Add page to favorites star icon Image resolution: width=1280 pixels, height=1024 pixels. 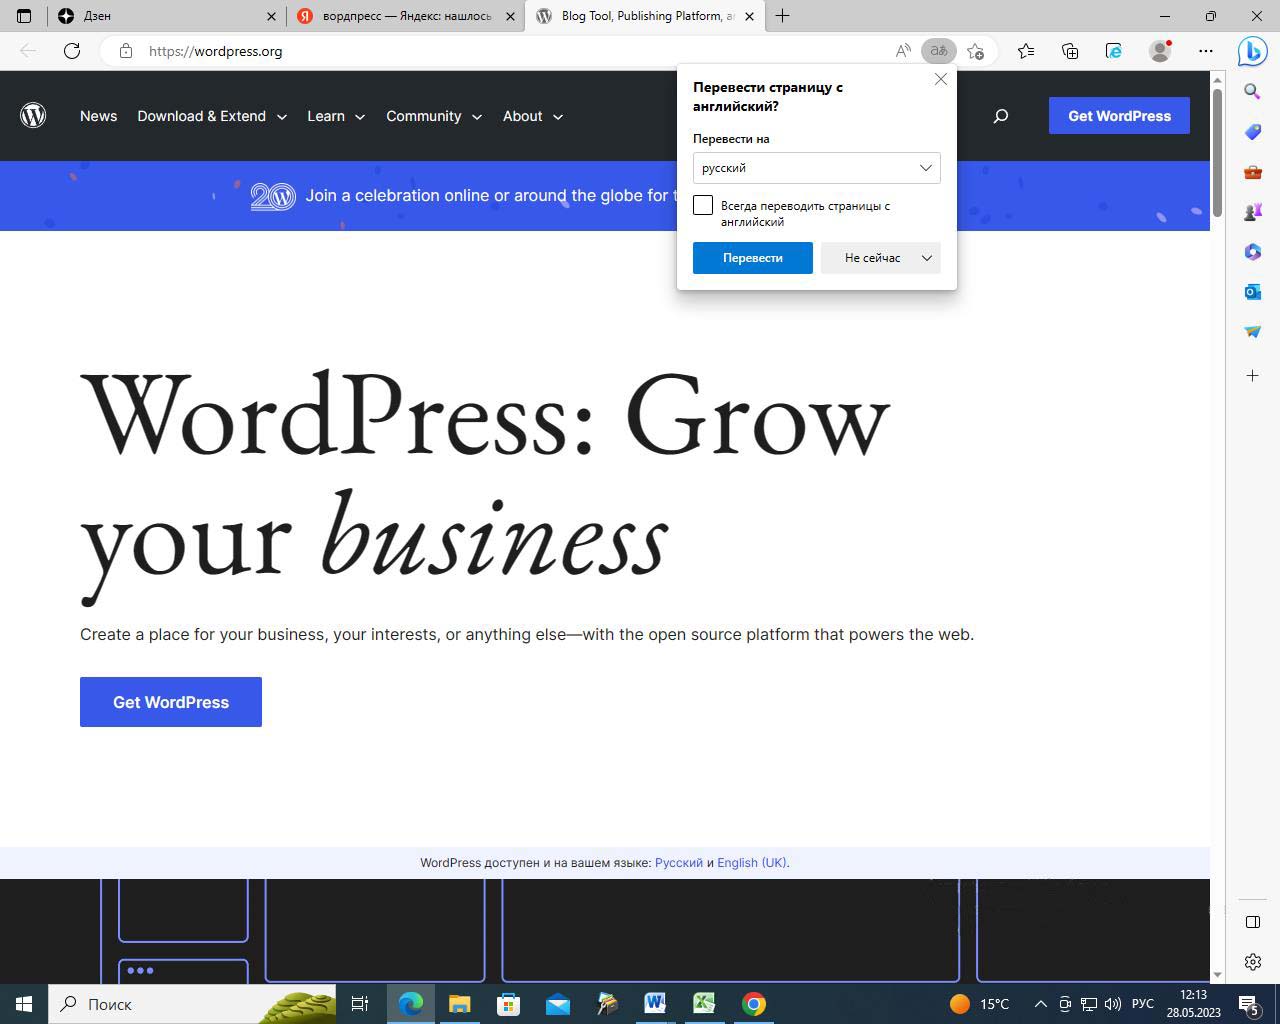(x=976, y=51)
